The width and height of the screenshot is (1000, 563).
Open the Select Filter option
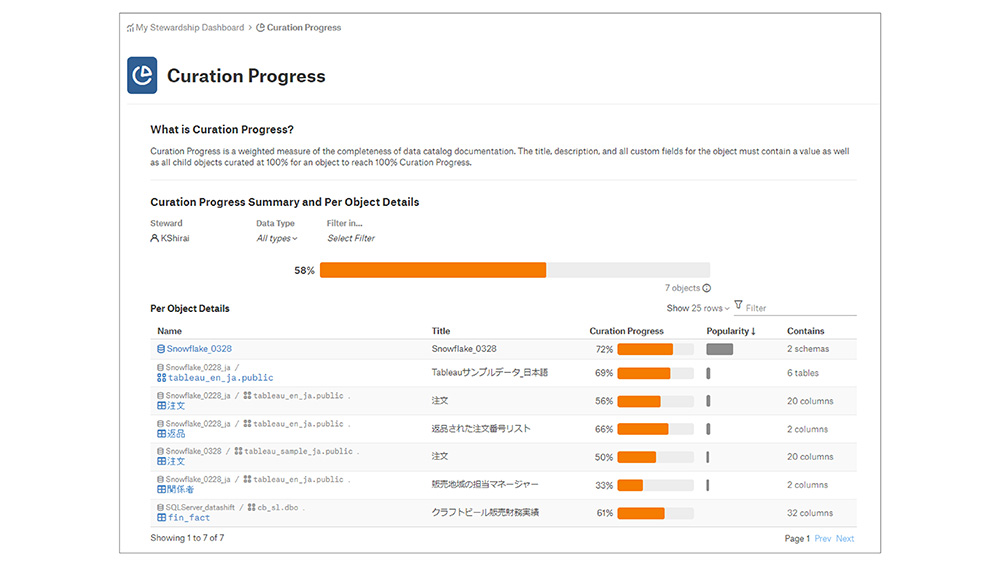pyautogui.click(x=351, y=238)
